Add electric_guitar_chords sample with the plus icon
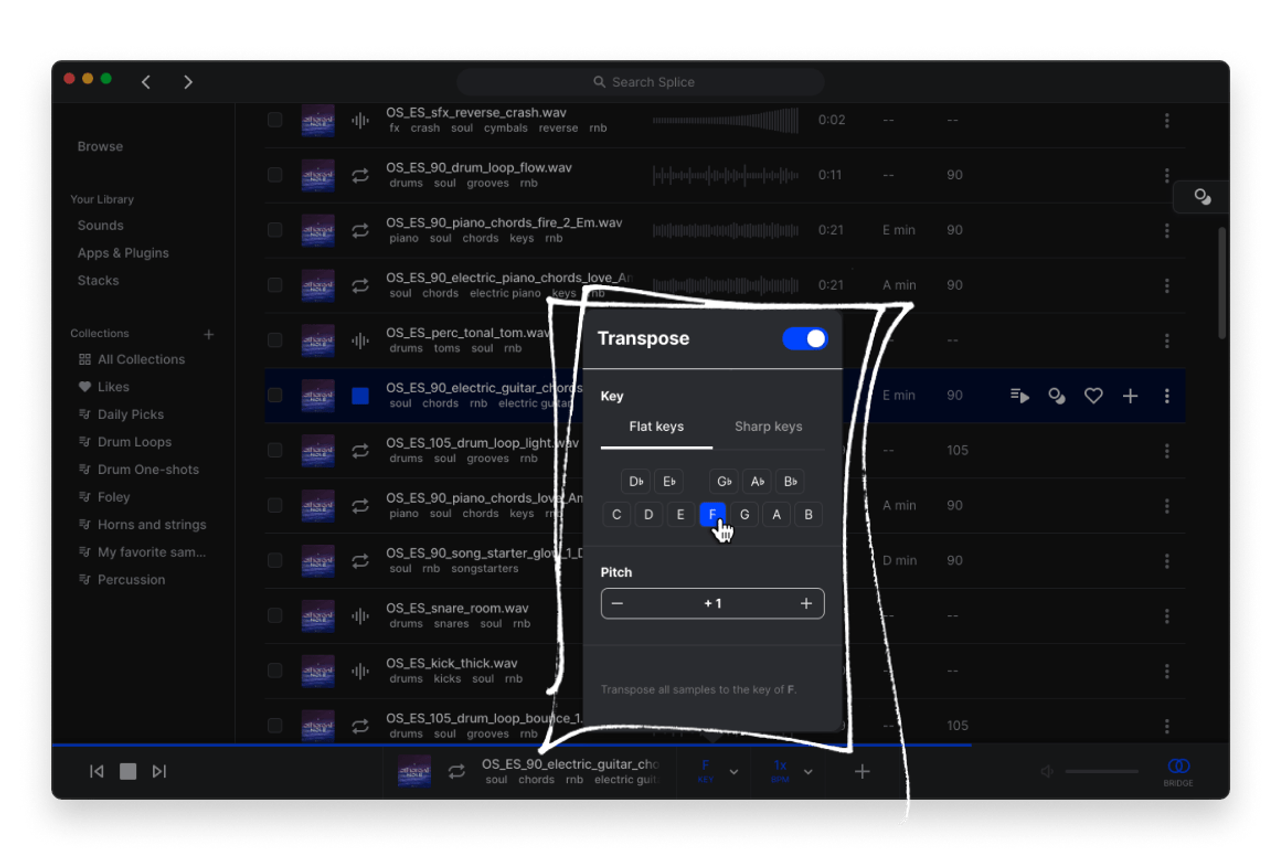 [1130, 396]
